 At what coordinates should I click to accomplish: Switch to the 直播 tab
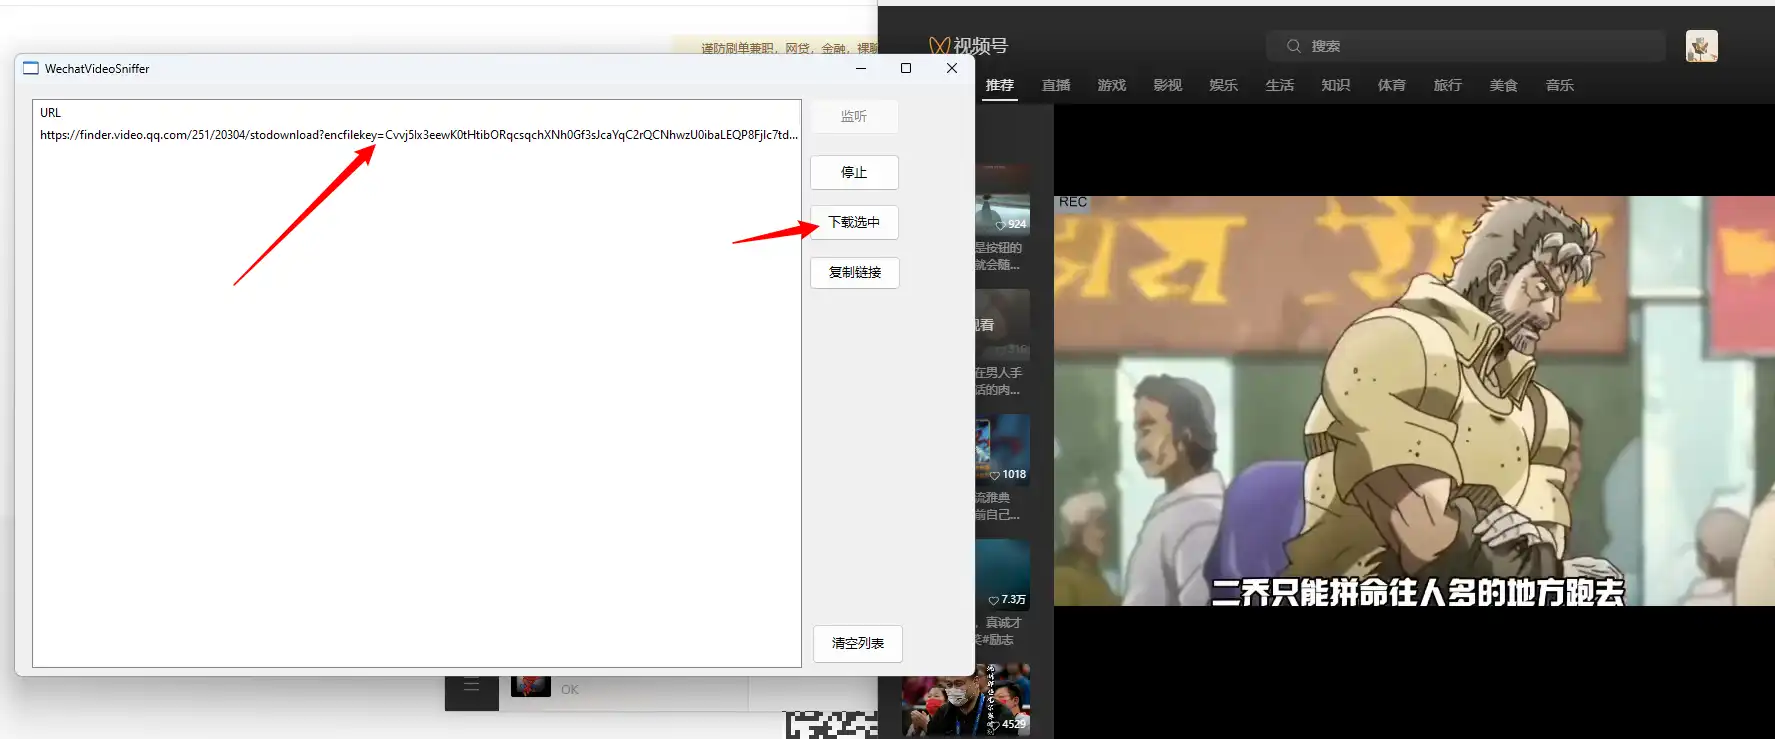coord(1055,86)
